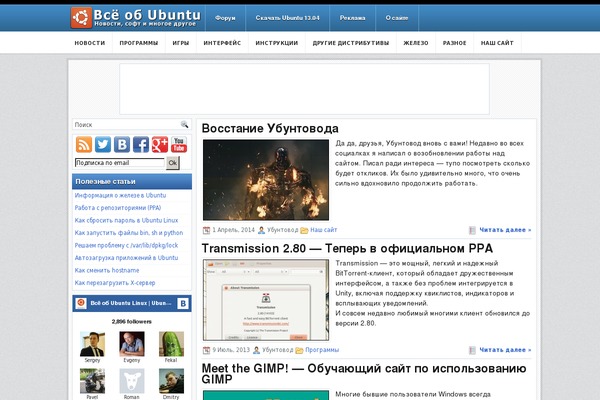Open link Как сбросить пароль в Ubuntu Linux

click(126, 220)
